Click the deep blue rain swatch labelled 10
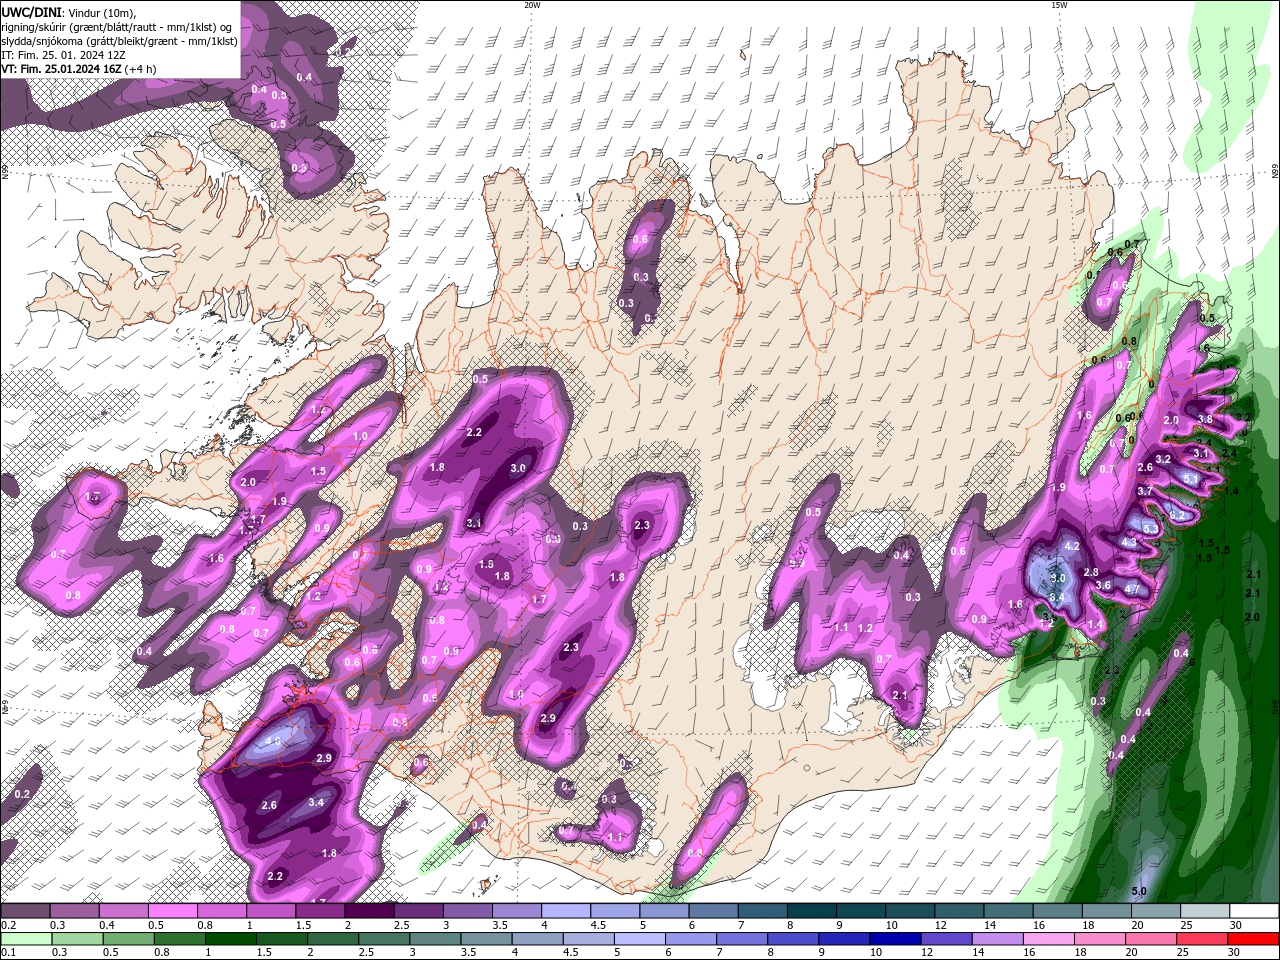This screenshot has height=960, width=1280. 896,939
